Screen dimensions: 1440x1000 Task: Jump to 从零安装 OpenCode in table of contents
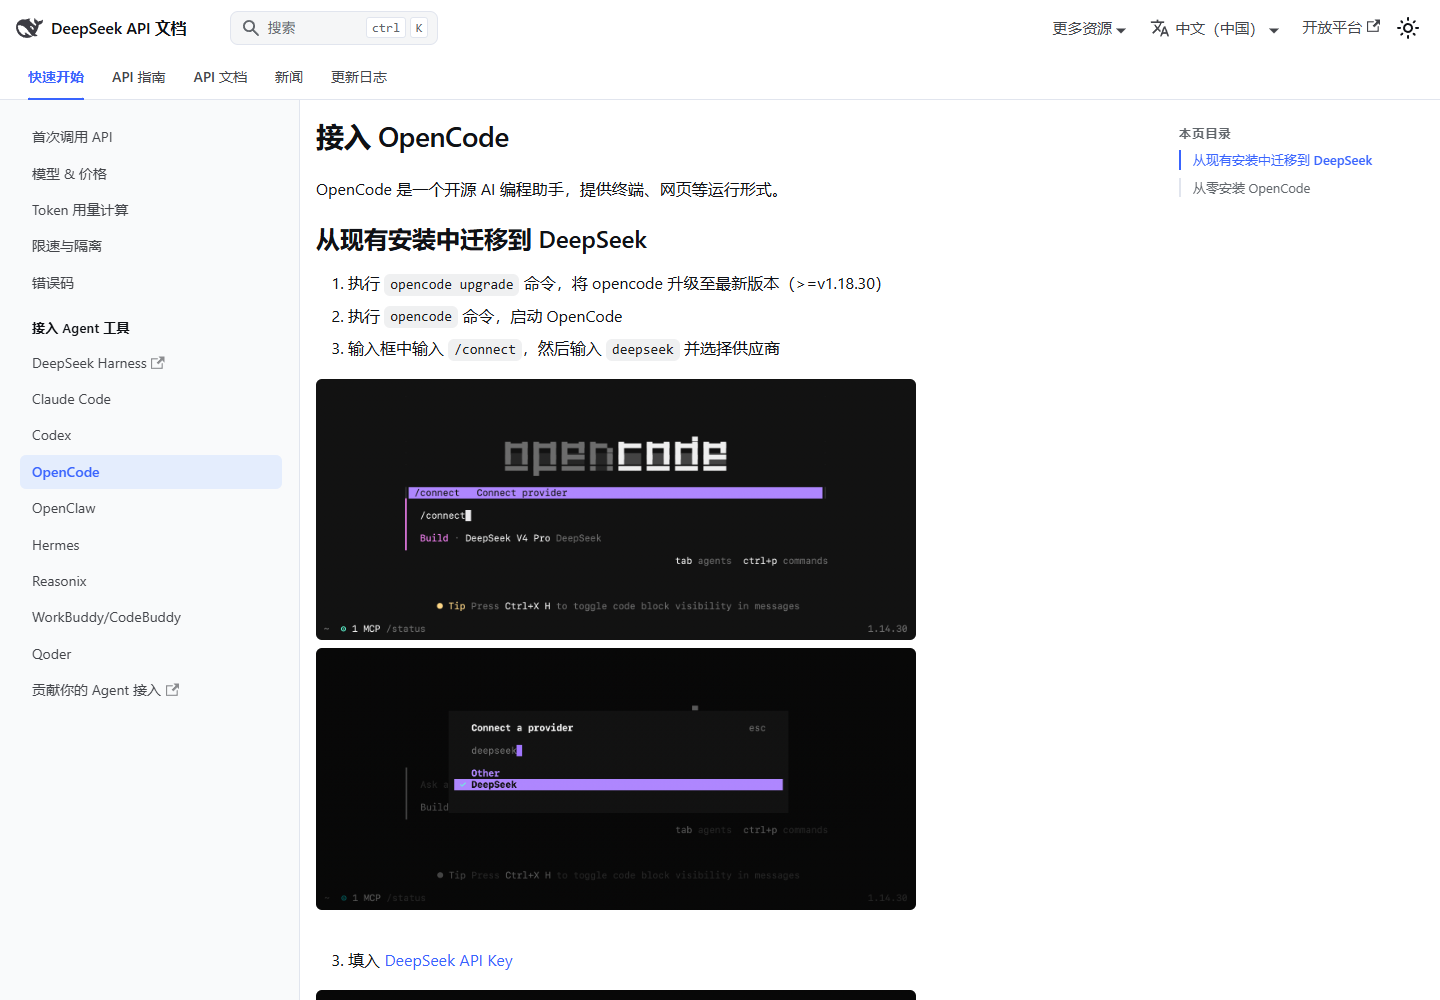[1251, 188]
